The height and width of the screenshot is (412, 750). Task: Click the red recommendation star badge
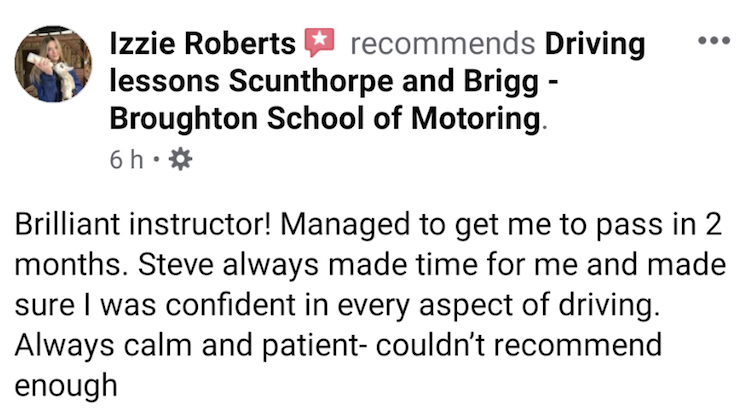[319, 43]
